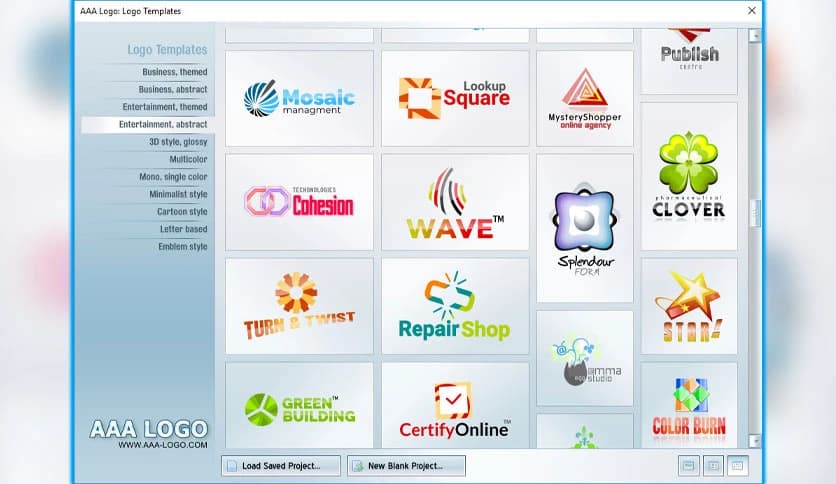Open Minimalist style category
Image resolution: width=836 pixels, height=484 pixels.
pos(178,195)
